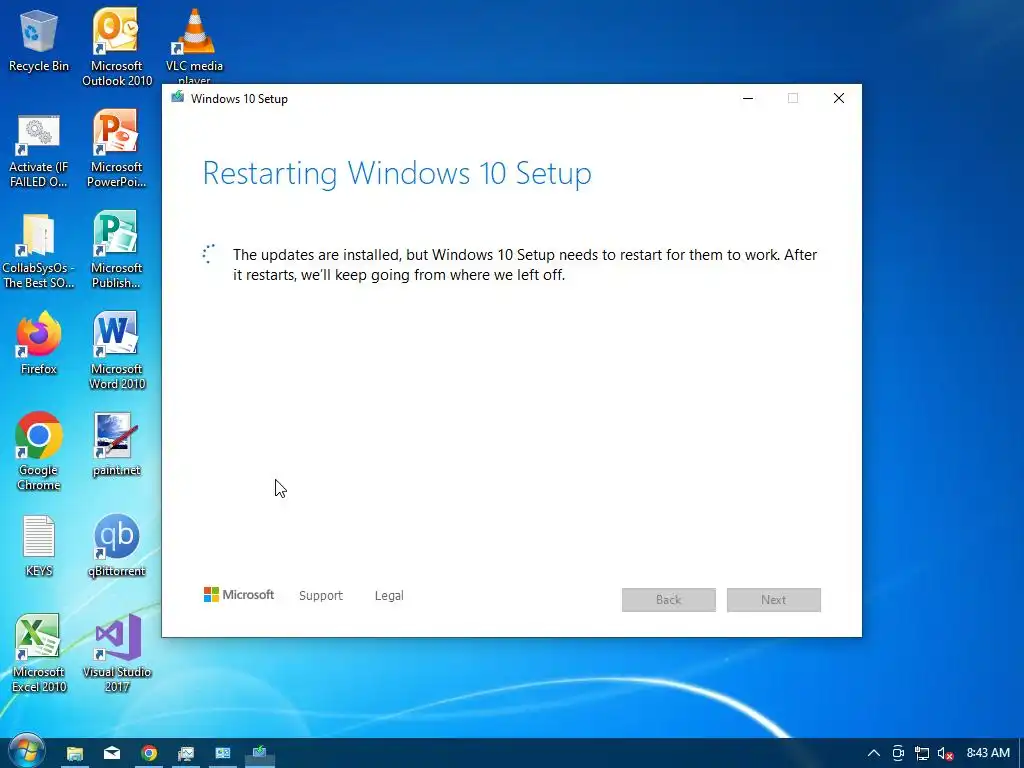Open the Start menu orb

coord(26,751)
